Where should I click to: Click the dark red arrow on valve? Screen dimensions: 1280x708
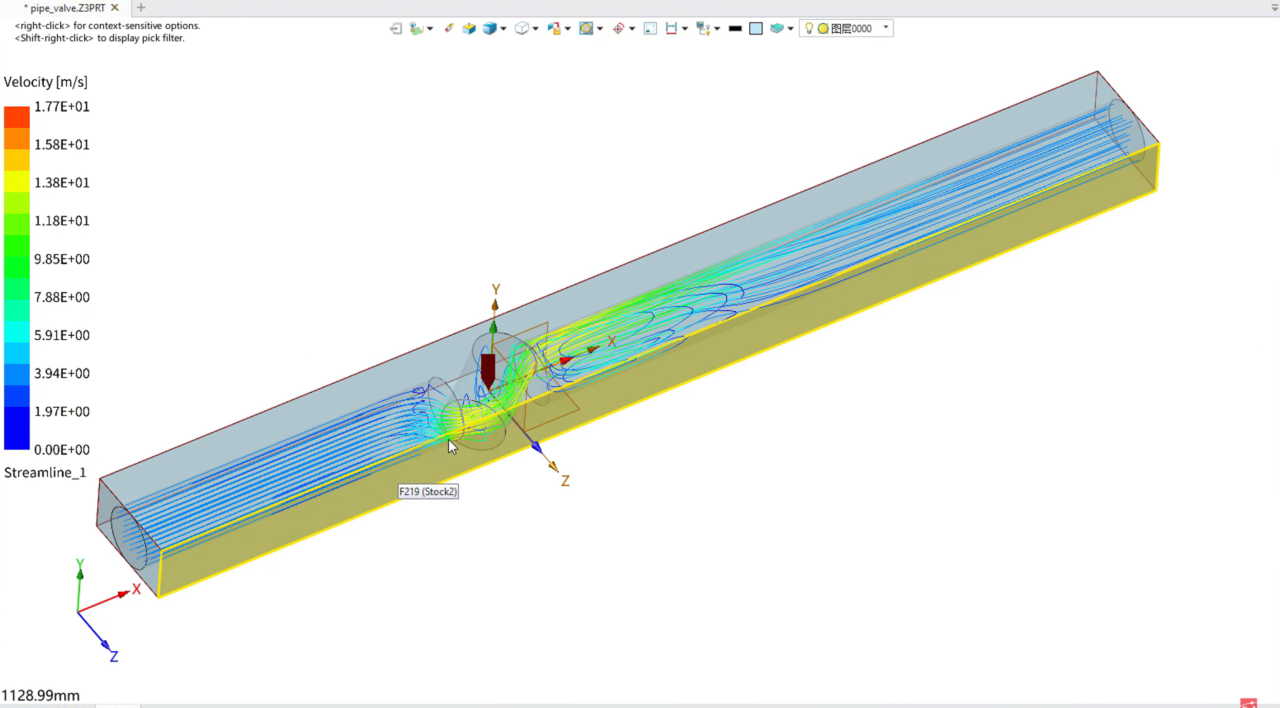488,368
